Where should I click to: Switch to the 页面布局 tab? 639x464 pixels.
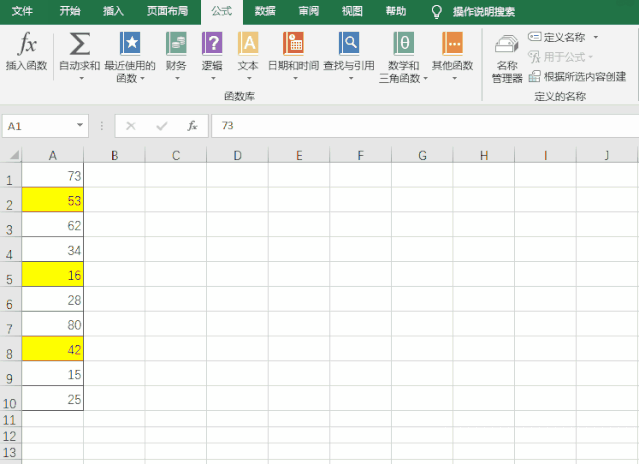point(167,11)
